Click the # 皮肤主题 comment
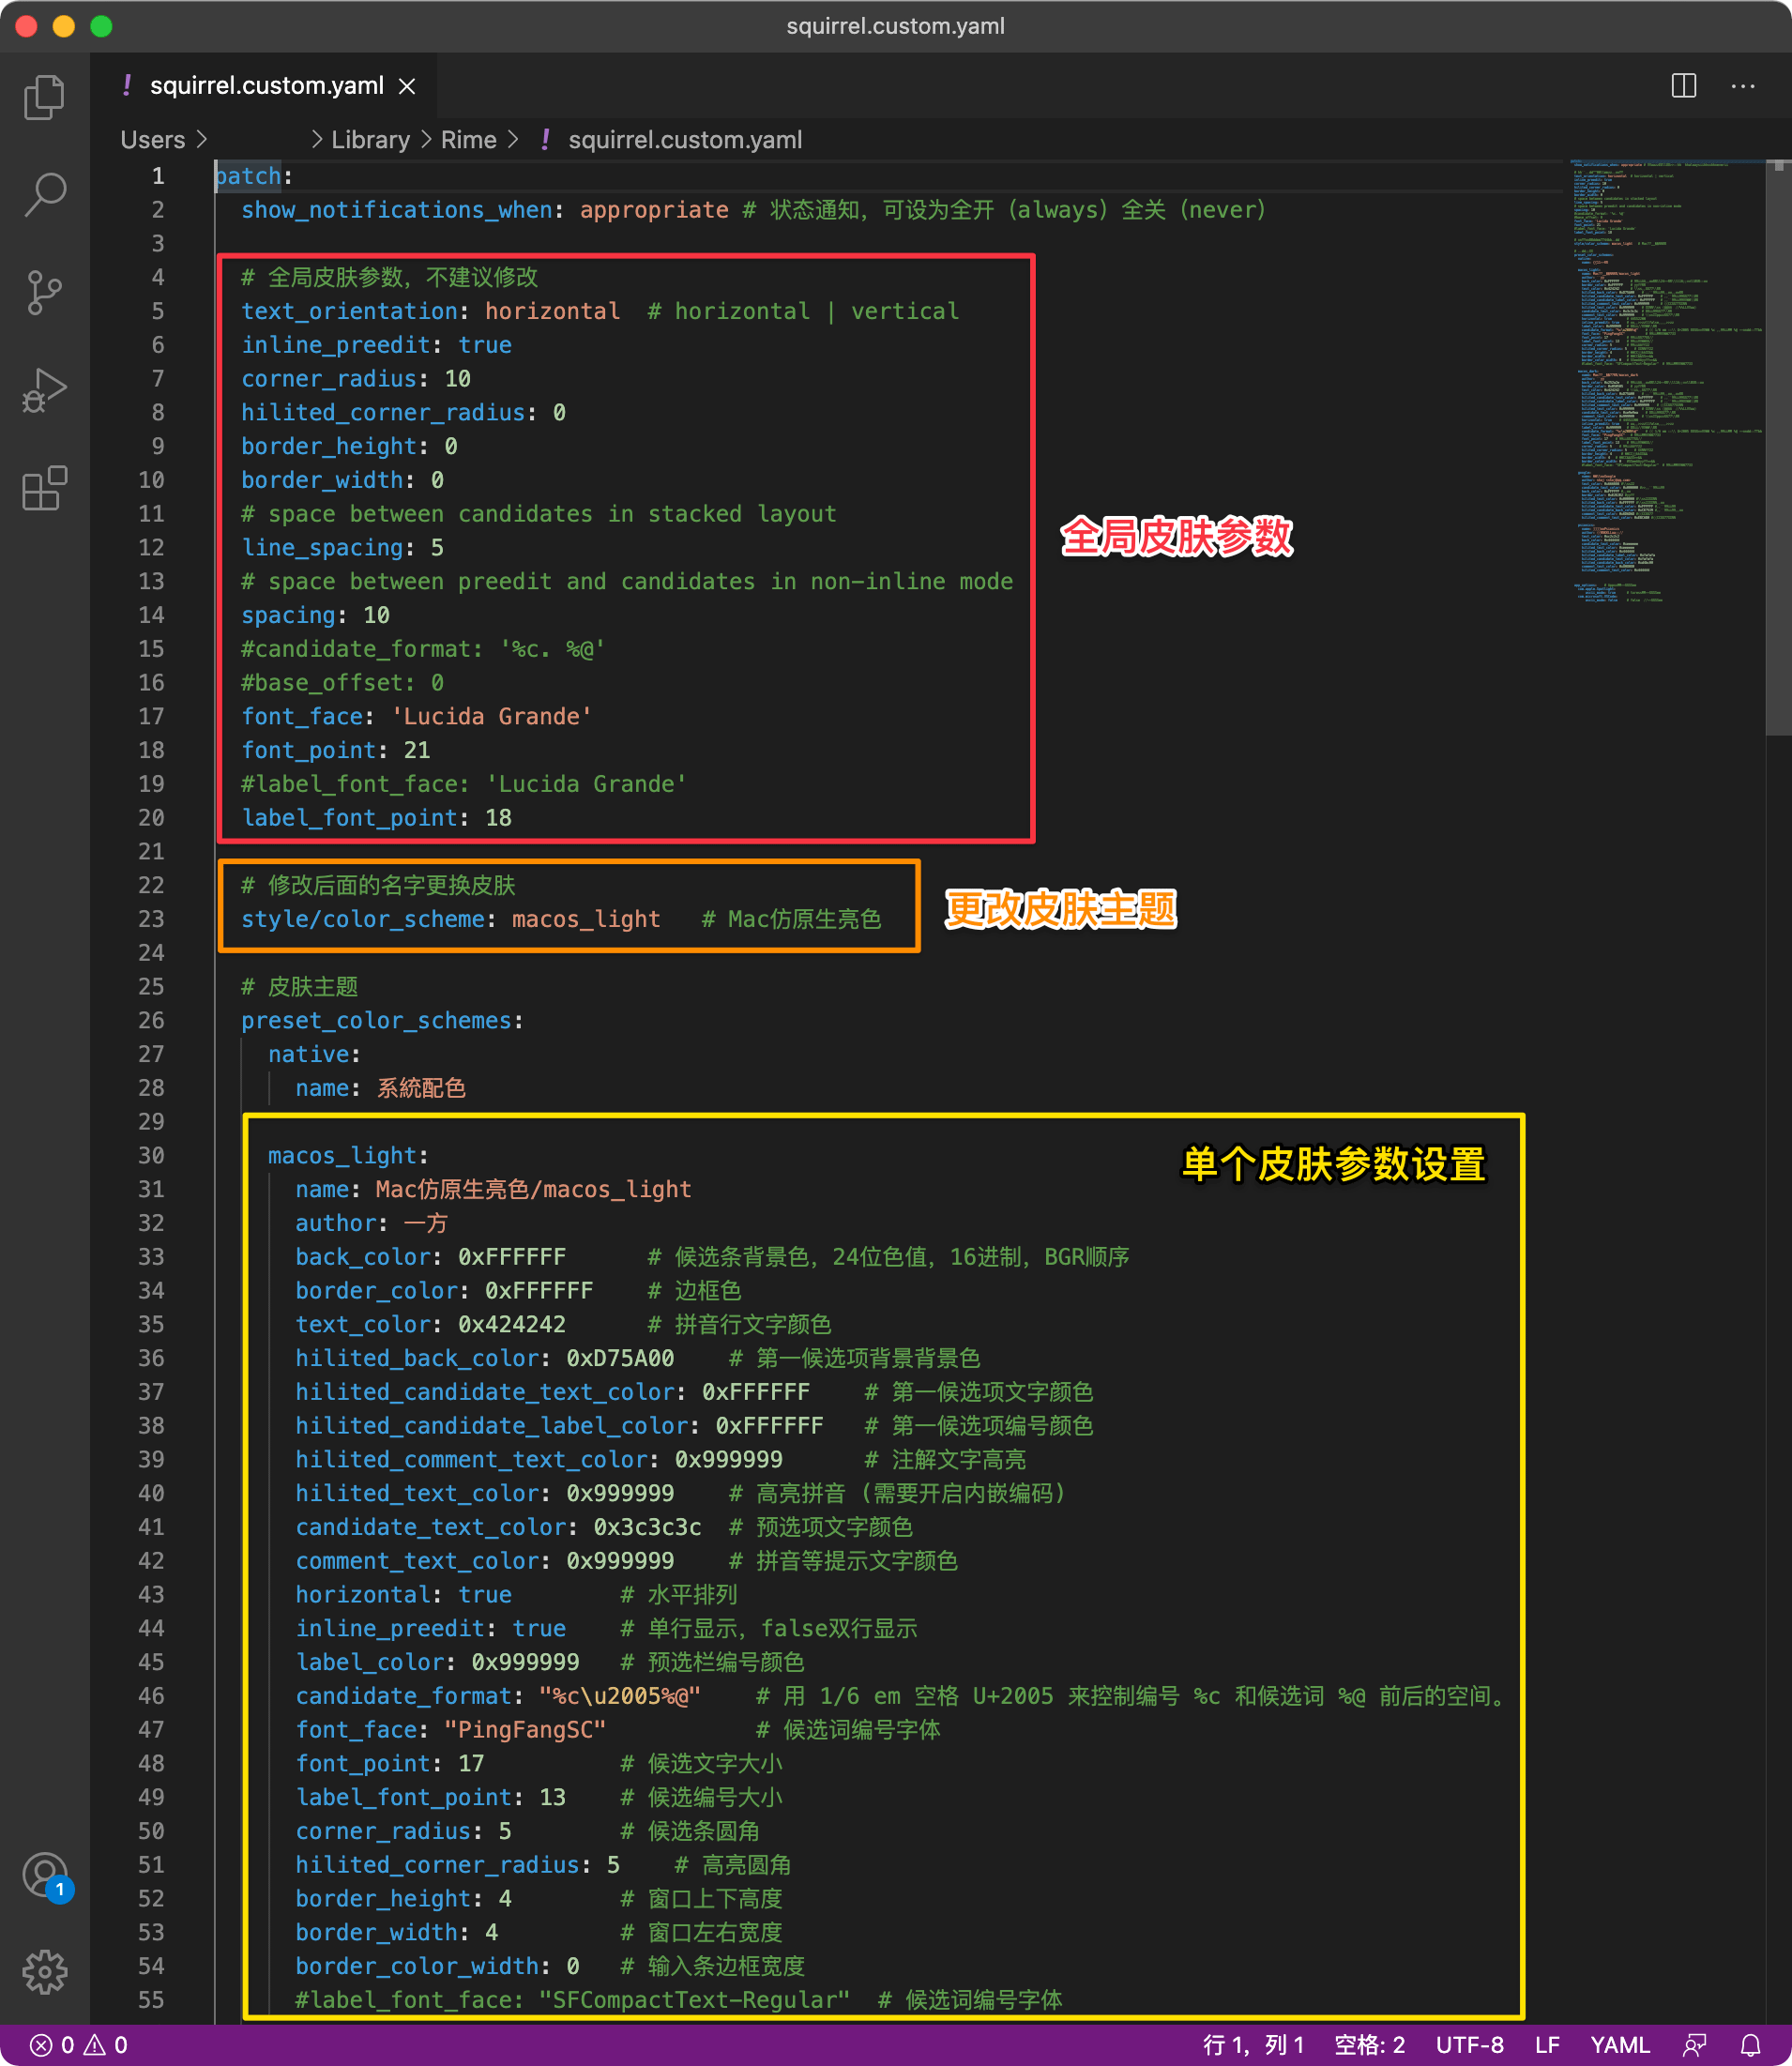 point(299,987)
